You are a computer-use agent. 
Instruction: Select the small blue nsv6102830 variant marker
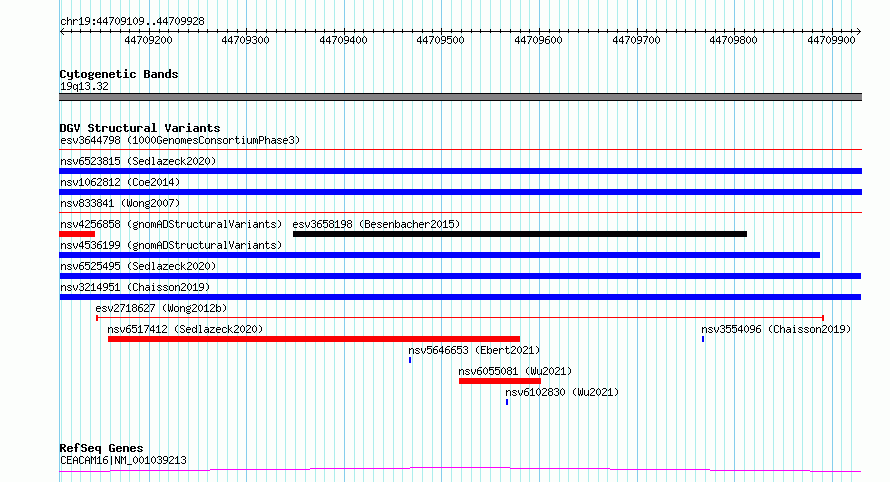point(507,402)
